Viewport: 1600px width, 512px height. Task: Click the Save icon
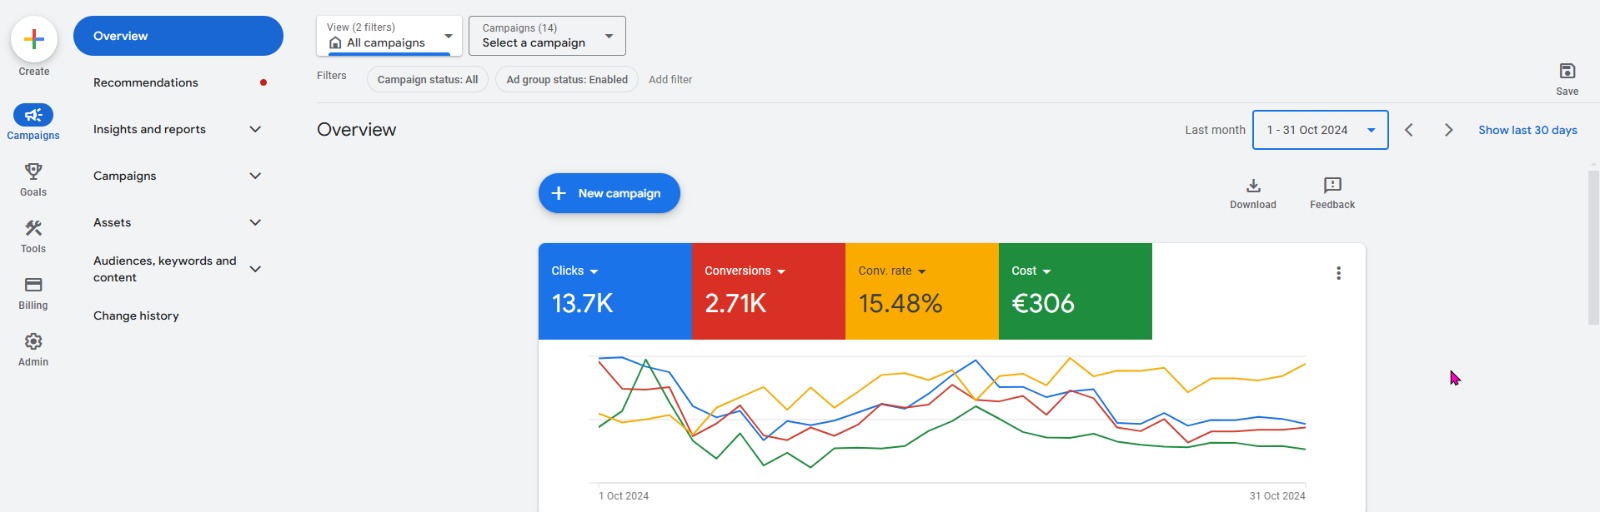[1567, 71]
